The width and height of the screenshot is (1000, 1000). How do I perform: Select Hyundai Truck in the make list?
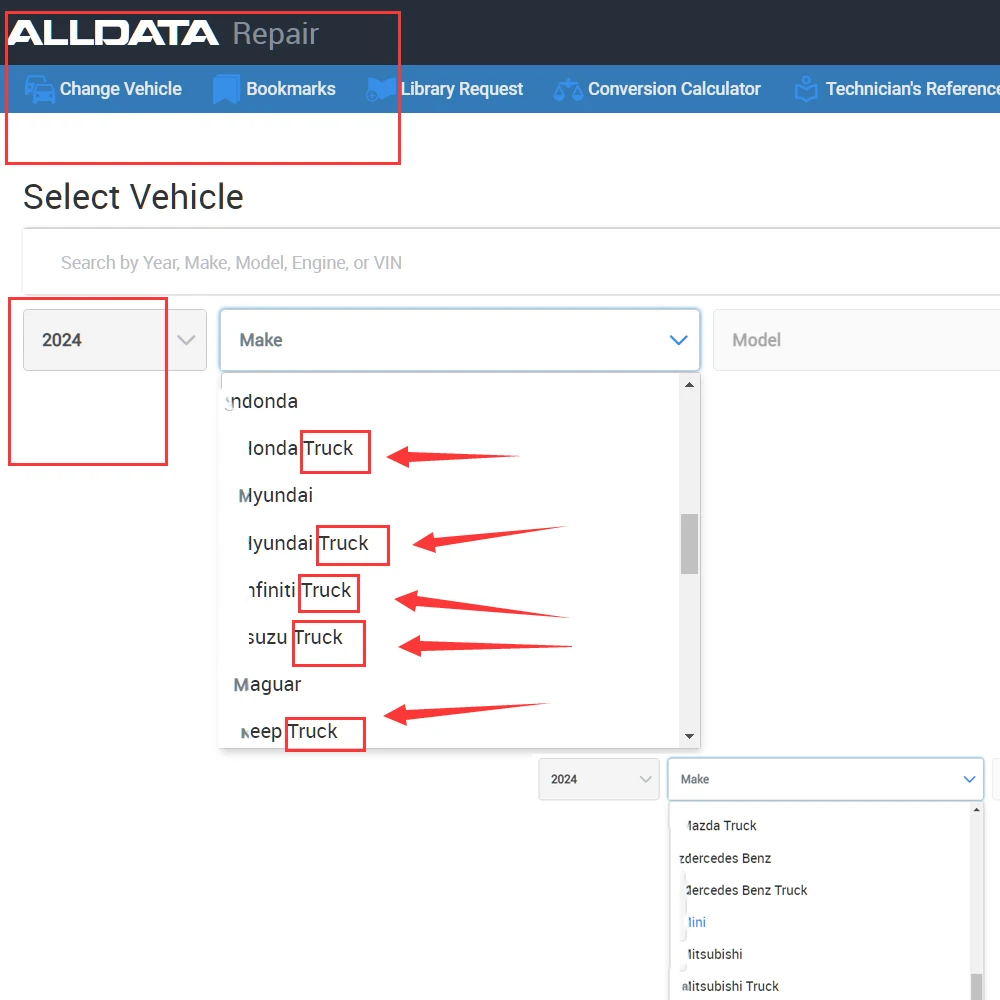click(x=307, y=543)
